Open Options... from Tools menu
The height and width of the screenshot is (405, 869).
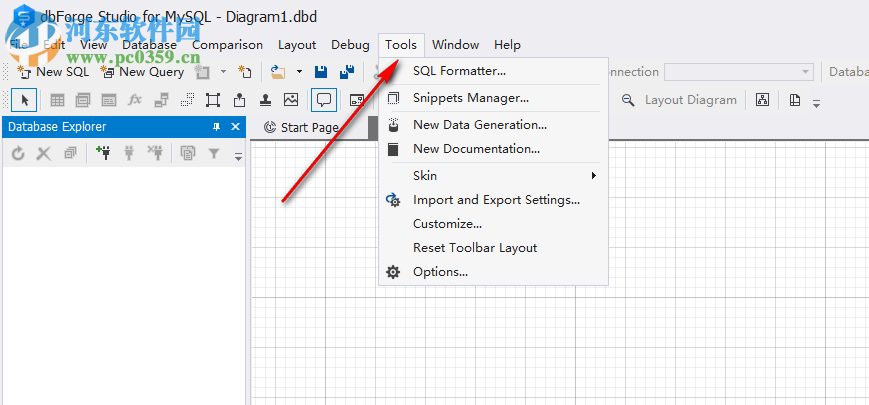[x=494, y=272]
